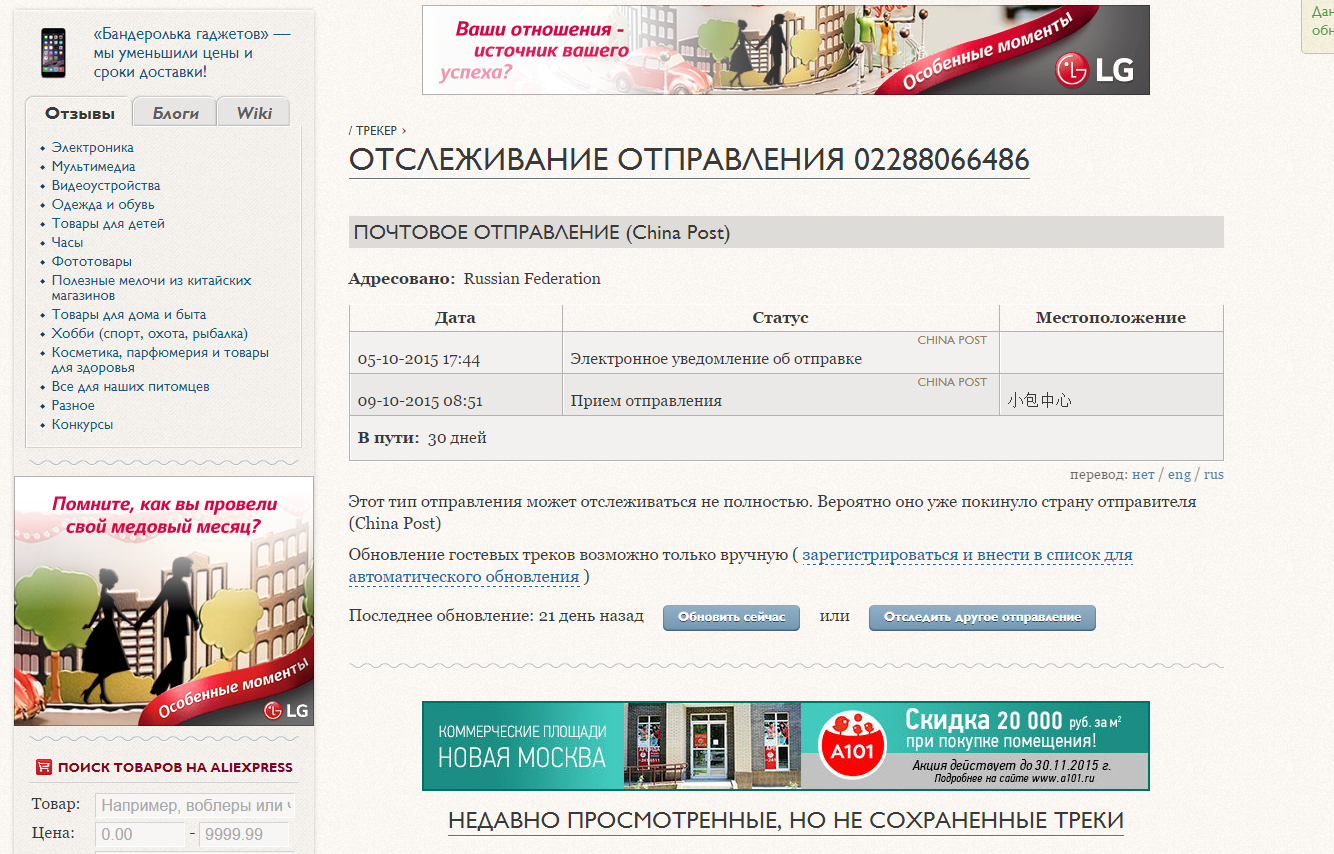The image size is (1334, 854).
Task: Select eng translation option
Action: [x=1179, y=475]
